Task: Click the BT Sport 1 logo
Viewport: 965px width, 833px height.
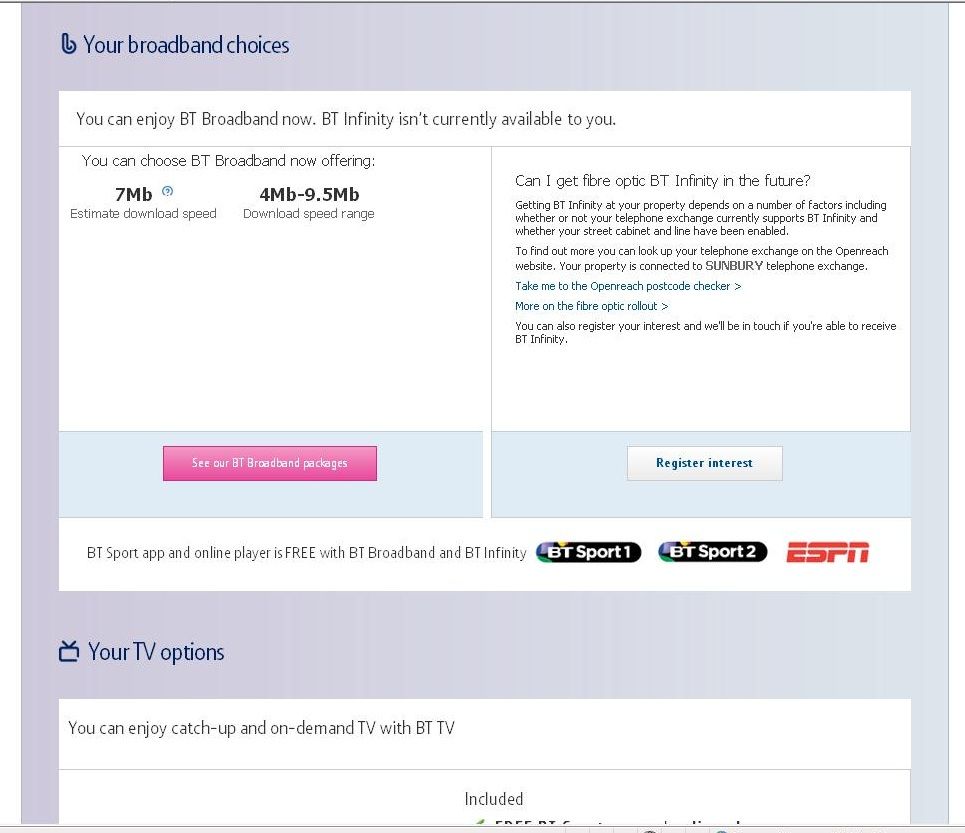Action: [588, 552]
